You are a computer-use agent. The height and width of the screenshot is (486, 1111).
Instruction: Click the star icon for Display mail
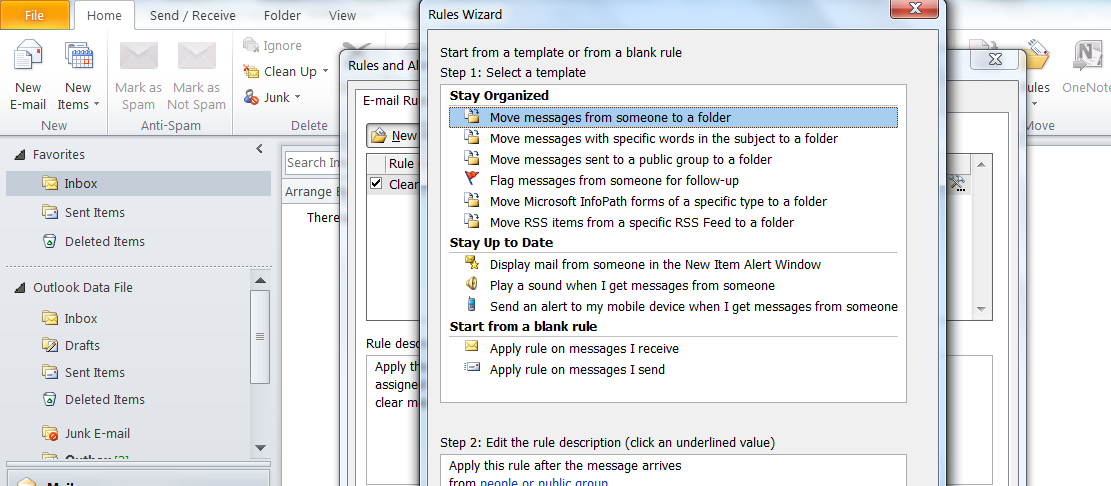(x=472, y=263)
